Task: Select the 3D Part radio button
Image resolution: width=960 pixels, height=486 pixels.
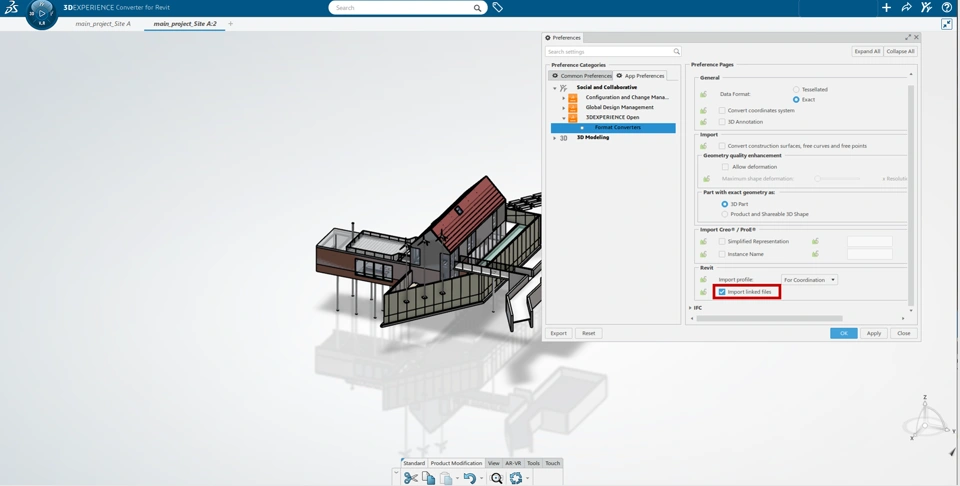Action: point(725,204)
